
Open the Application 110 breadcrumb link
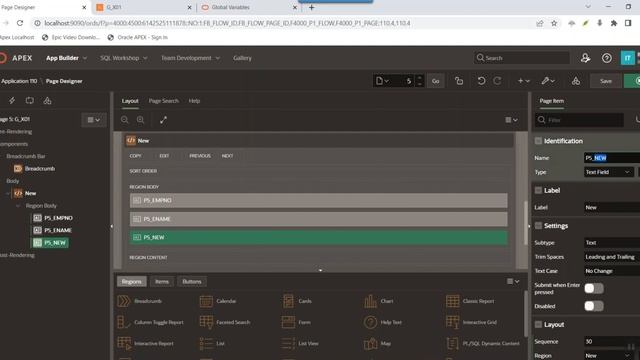point(19,81)
